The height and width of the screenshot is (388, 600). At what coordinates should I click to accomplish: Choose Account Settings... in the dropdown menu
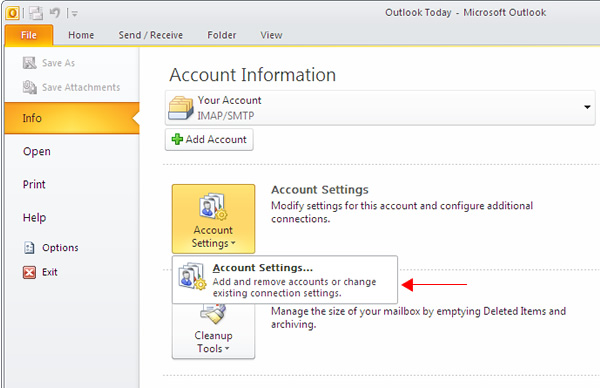pyautogui.click(x=285, y=280)
